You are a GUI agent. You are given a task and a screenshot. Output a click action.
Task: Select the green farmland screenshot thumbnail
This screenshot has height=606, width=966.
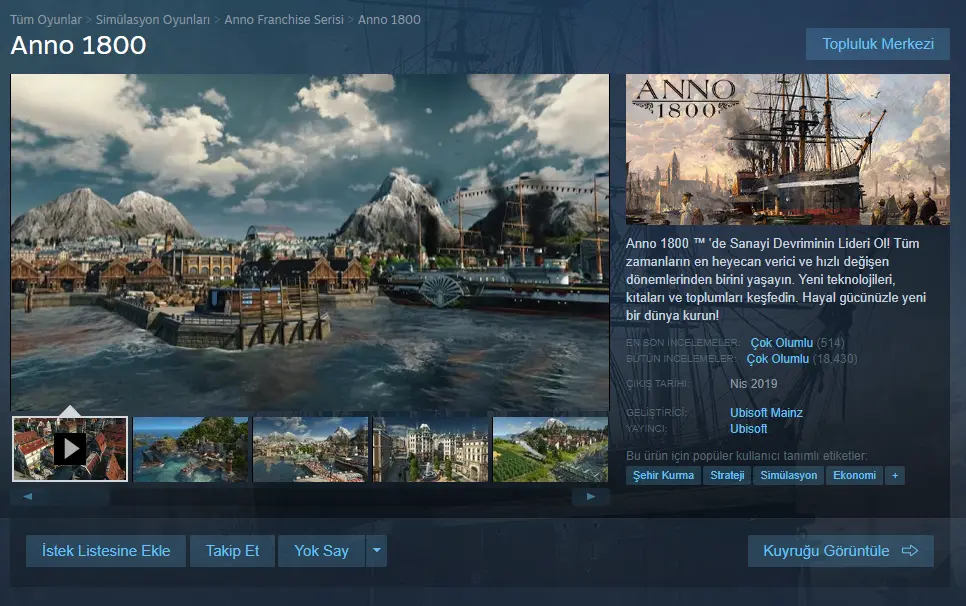pos(551,449)
